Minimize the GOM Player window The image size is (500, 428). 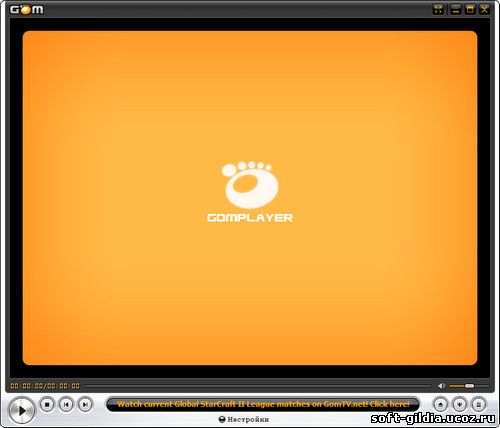pyautogui.click(x=455, y=9)
